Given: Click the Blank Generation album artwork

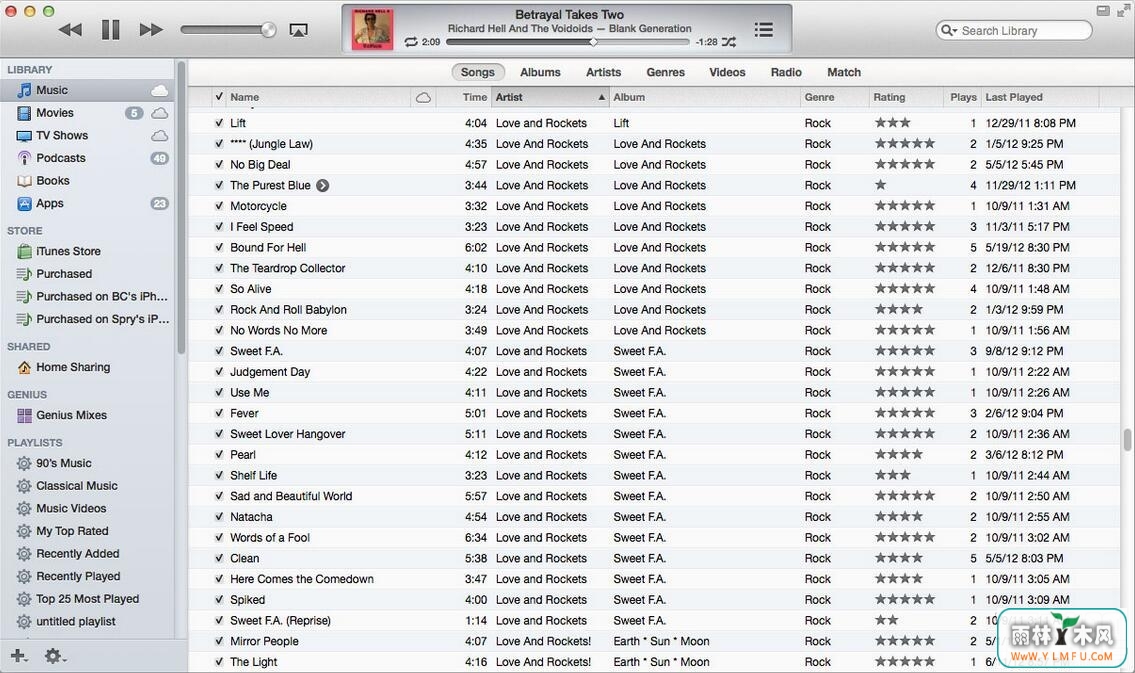Looking at the screenshot, I should [x=372, y=29].
